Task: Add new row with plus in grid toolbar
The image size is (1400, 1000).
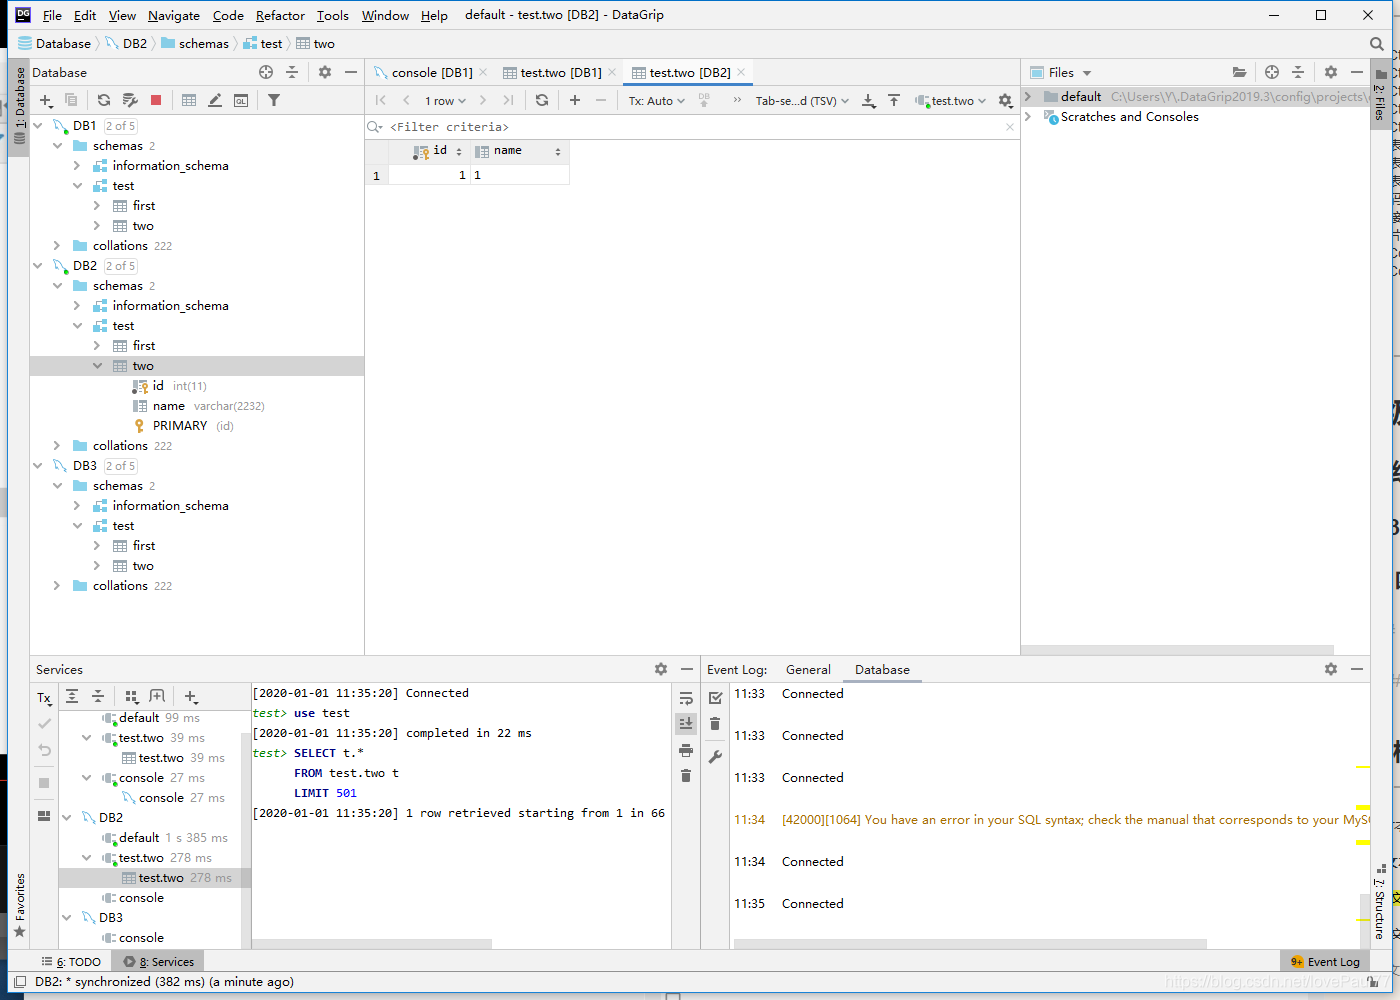Action: 575,100
